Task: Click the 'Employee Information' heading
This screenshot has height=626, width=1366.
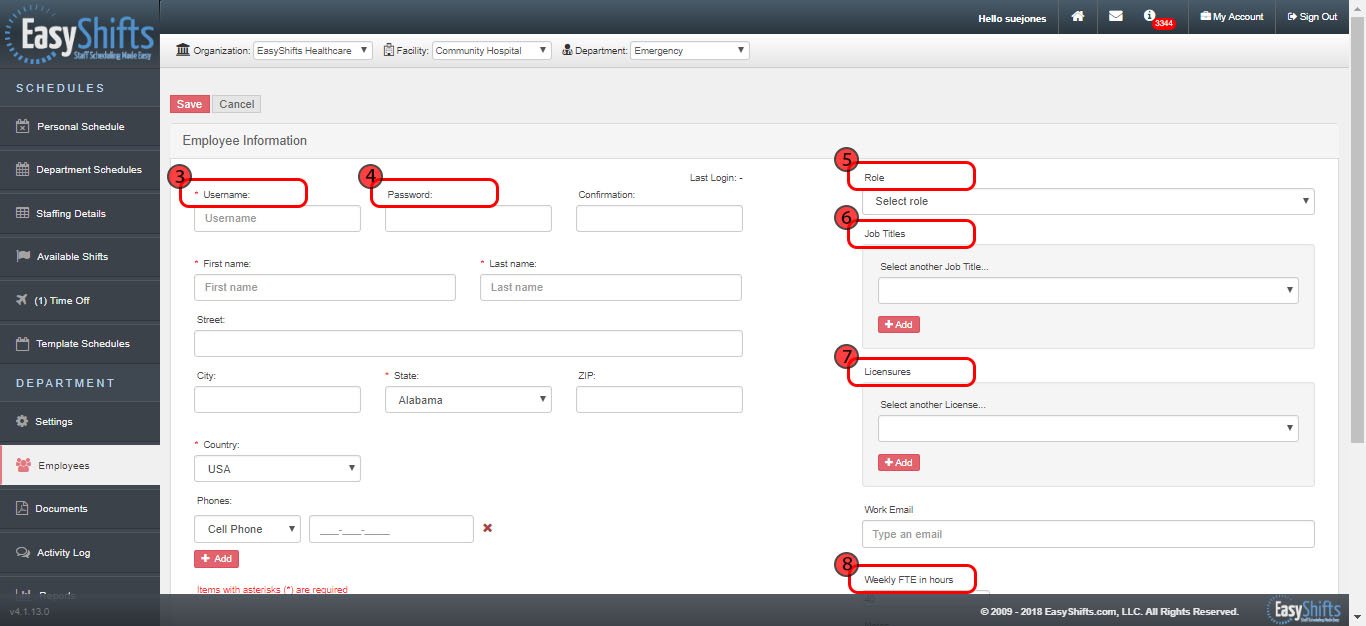Action: coord(245,141)
